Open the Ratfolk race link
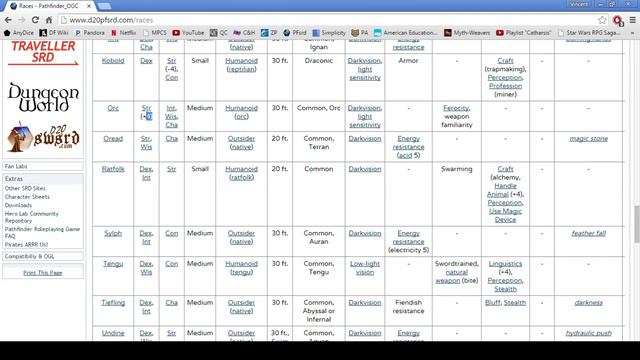 113,169
